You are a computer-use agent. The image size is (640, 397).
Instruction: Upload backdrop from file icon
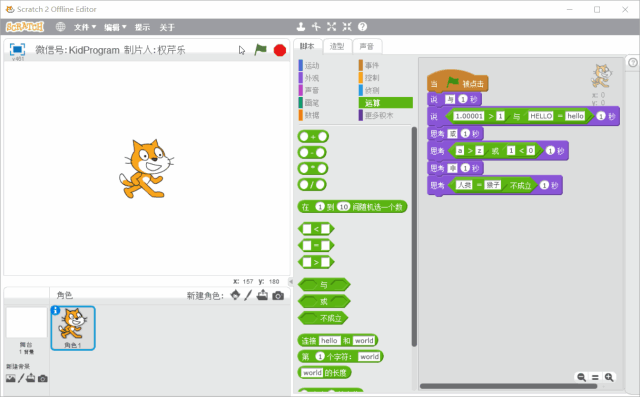click(x=31, y=378)
